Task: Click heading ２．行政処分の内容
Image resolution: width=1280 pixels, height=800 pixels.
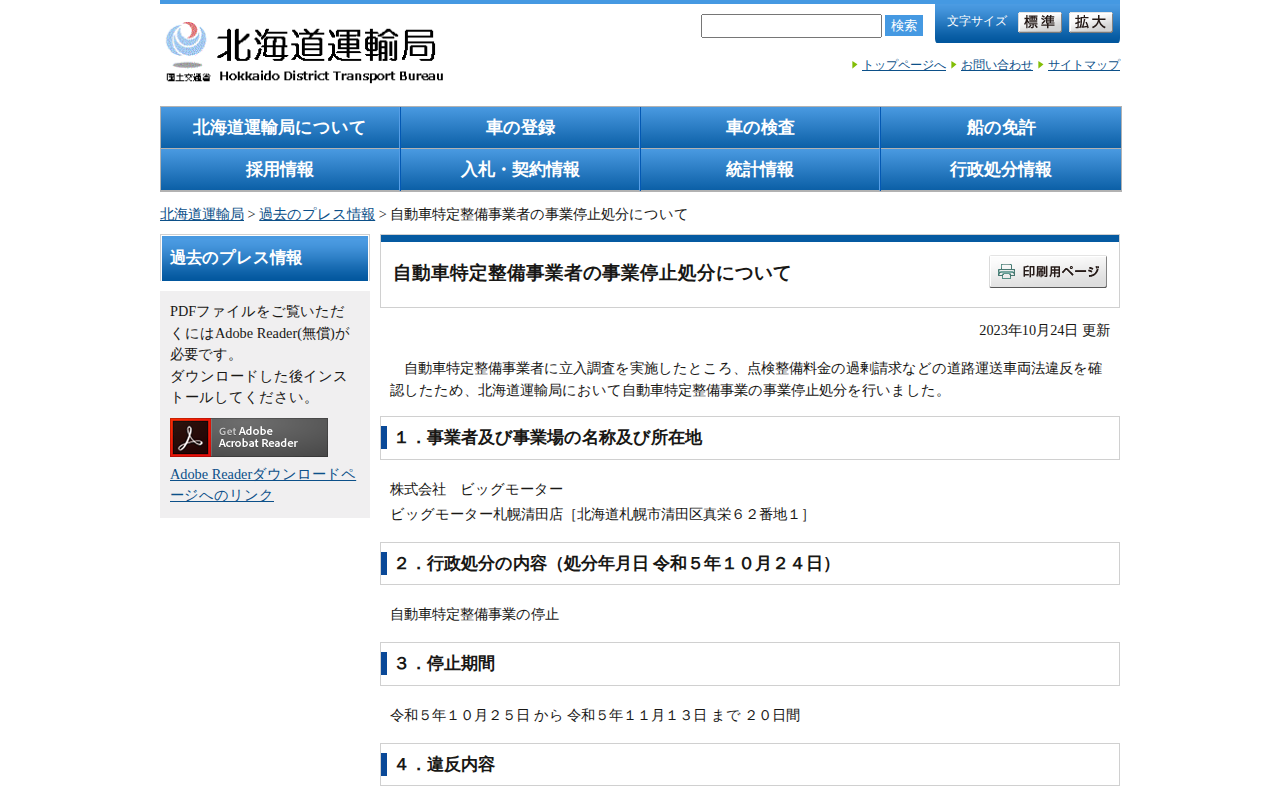Action: click(x=750, y=564)
